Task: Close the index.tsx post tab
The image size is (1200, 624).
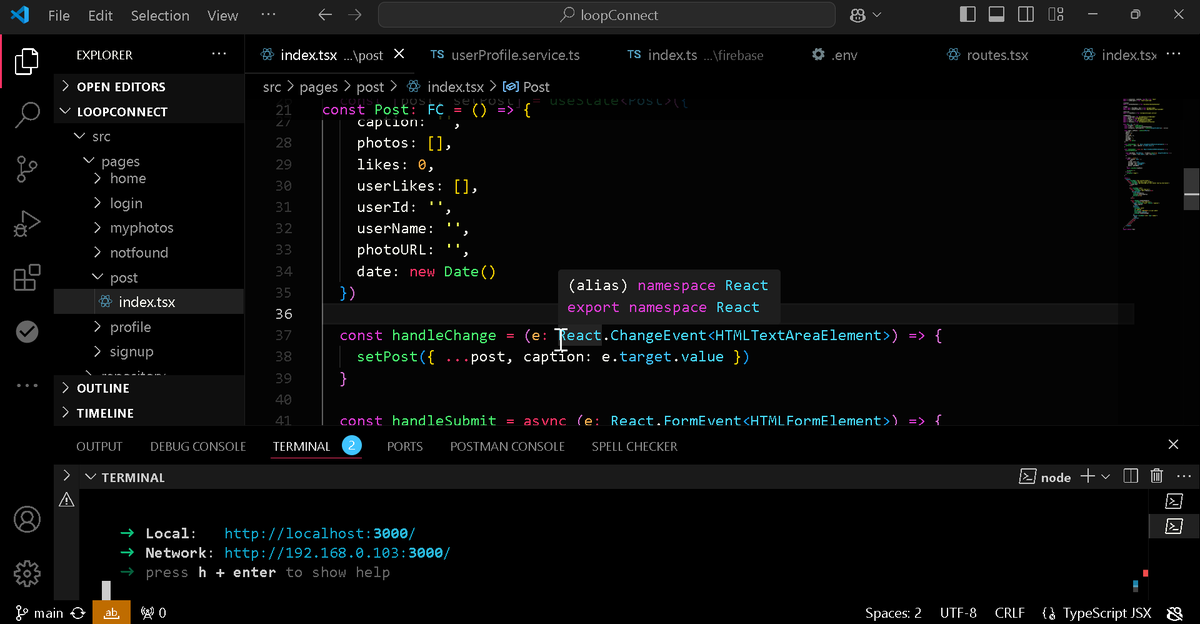Action: pyautogui.click(x=400, y=55)
